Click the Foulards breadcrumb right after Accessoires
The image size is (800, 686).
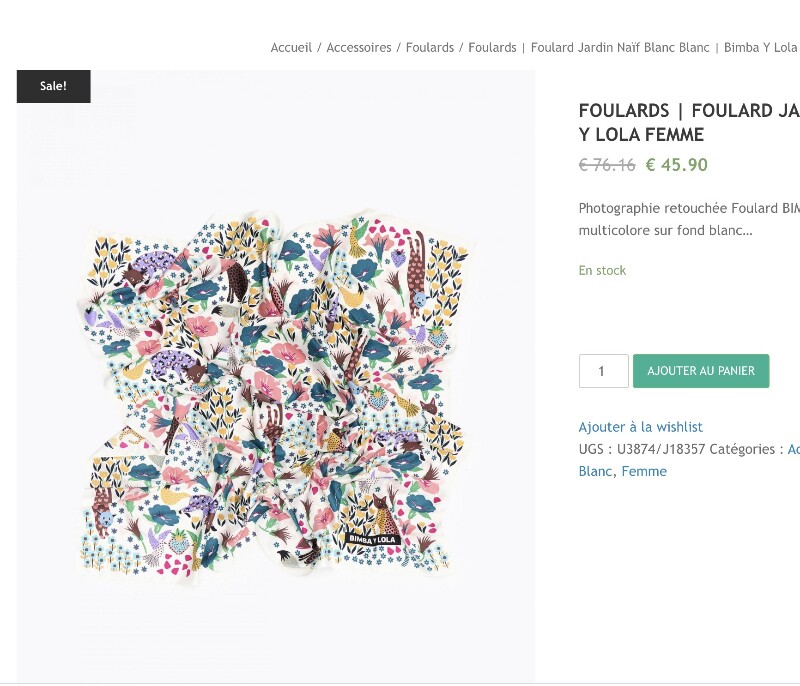pos(430,48)
